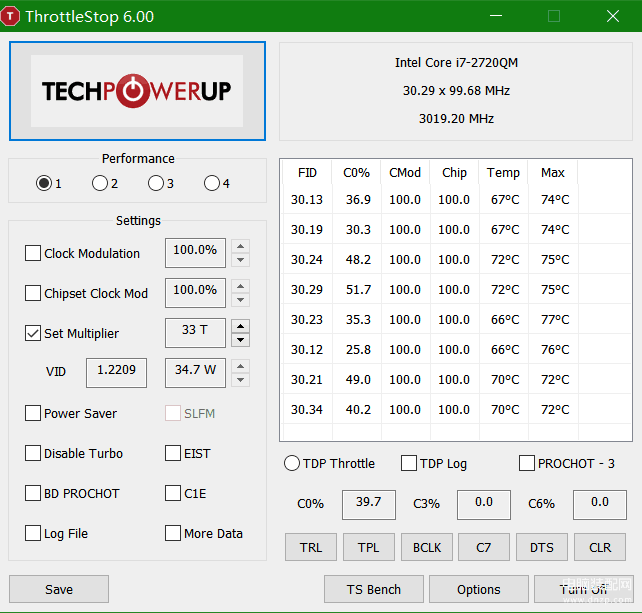The width and height of the screenshot is (642, 613).
Task: Increase Clock Modulation with up arrow
Action: pyautogui.click(x=240, y=246)
